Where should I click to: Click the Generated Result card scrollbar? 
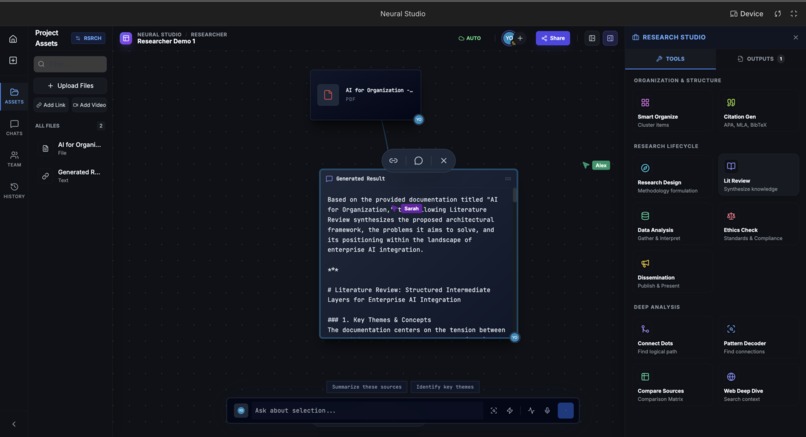[x=515, y=195]
